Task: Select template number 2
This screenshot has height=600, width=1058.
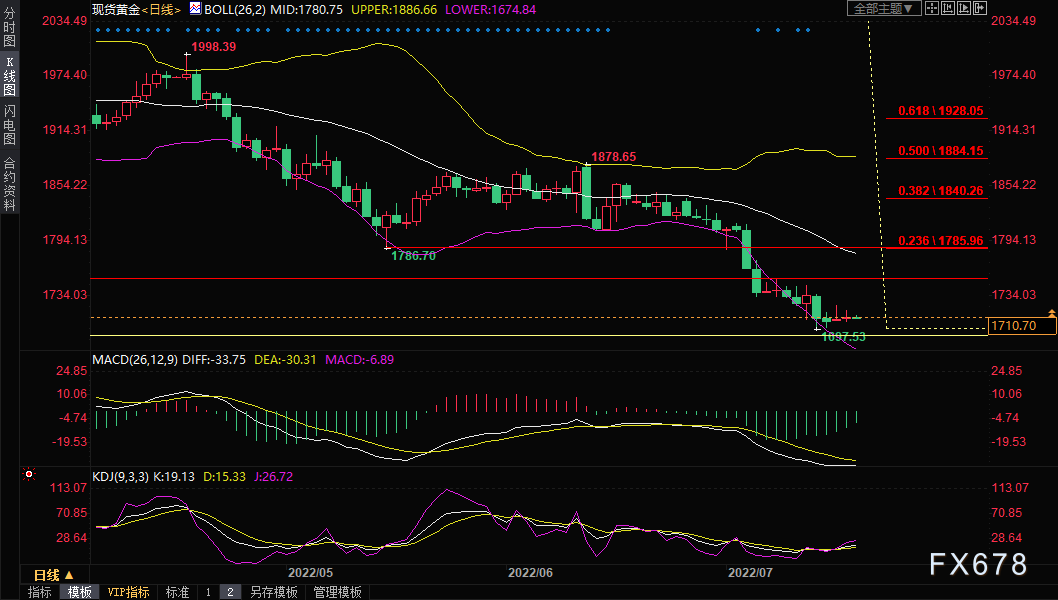Action: coord(229,592)
